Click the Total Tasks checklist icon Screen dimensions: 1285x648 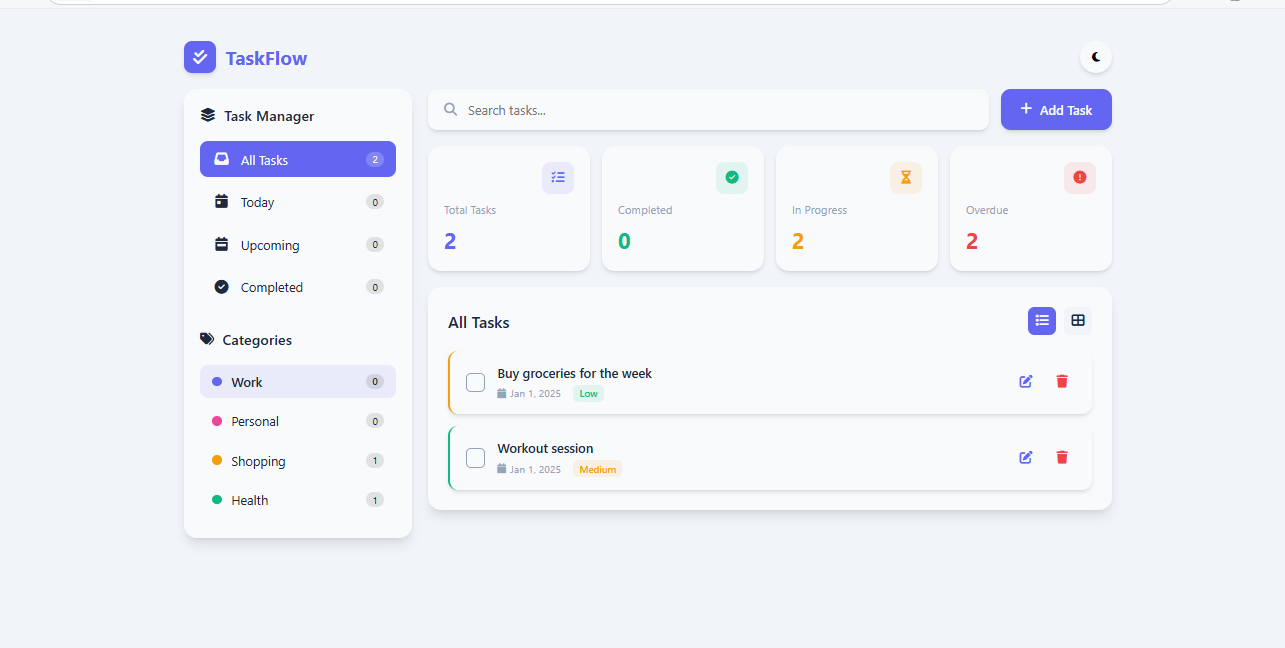558,178
